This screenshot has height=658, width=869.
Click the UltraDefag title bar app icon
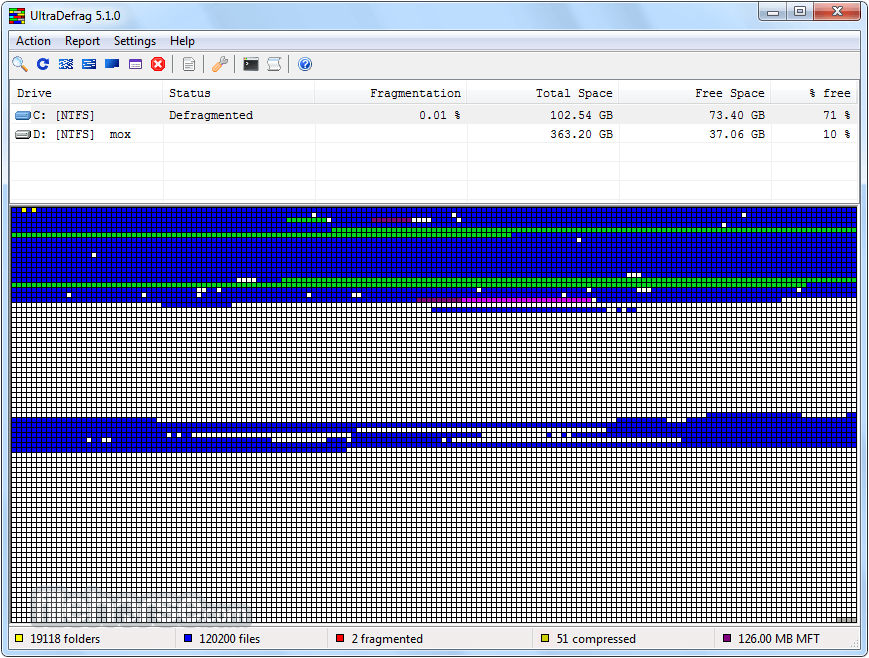tap(17, 16)
